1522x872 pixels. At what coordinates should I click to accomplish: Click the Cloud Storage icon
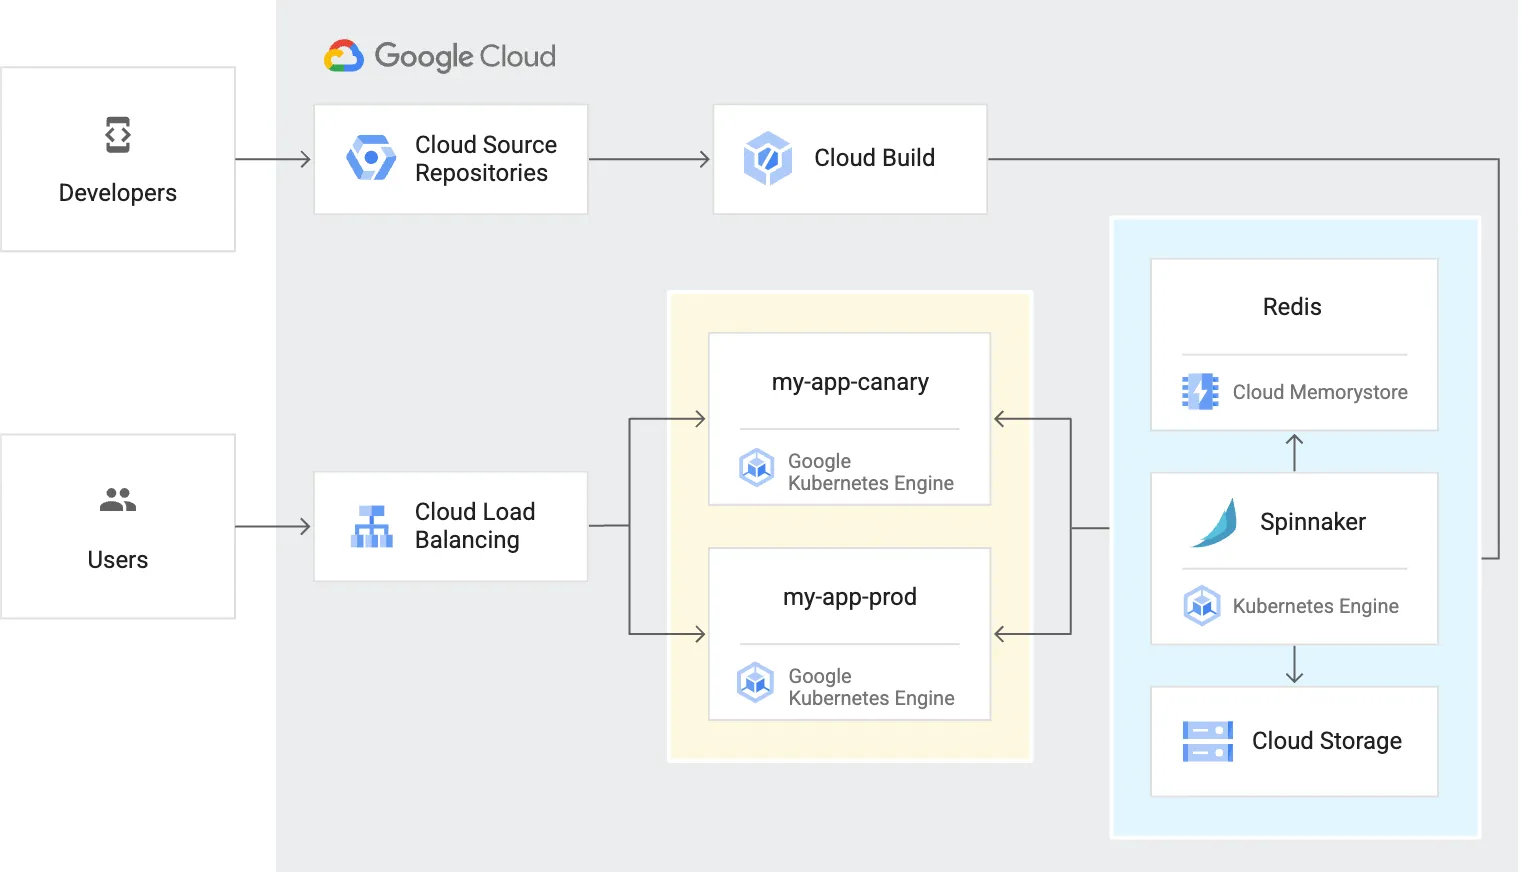(1207, 741)
